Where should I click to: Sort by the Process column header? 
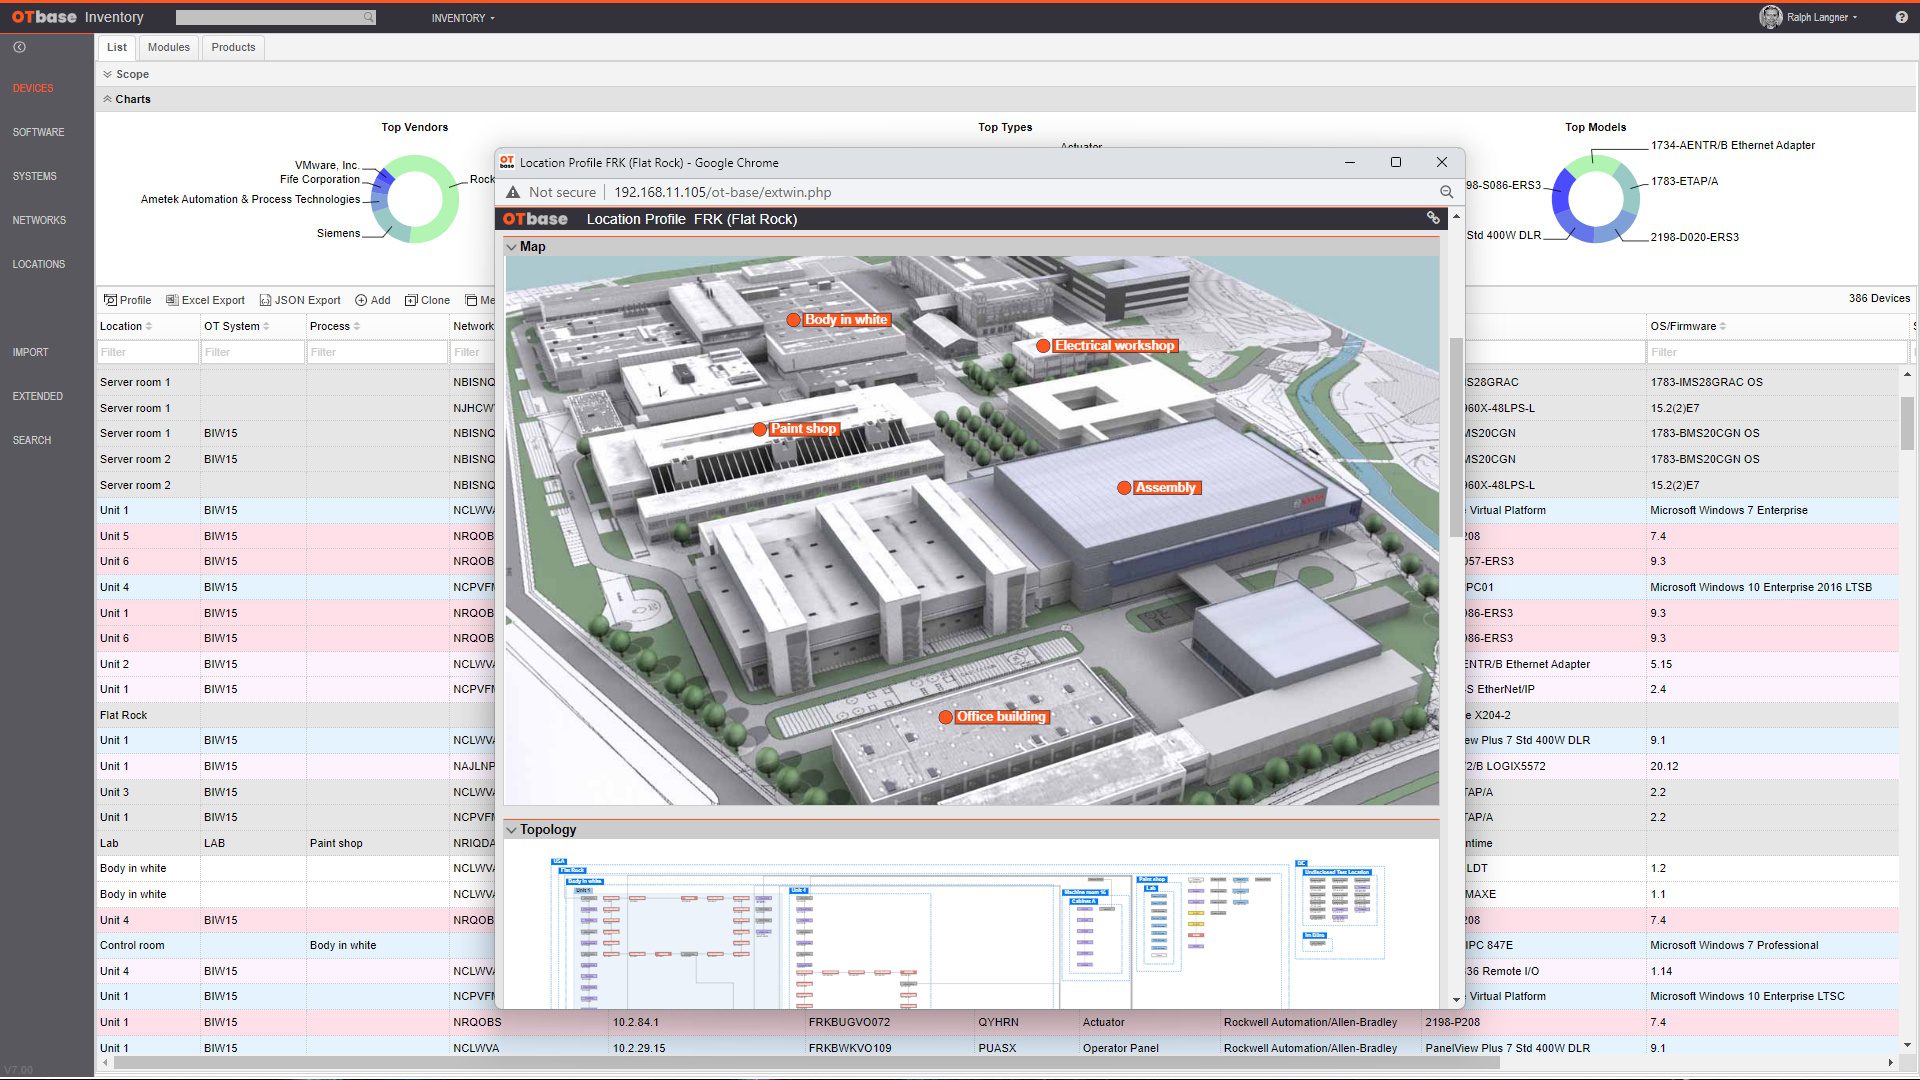coord(334,326)
